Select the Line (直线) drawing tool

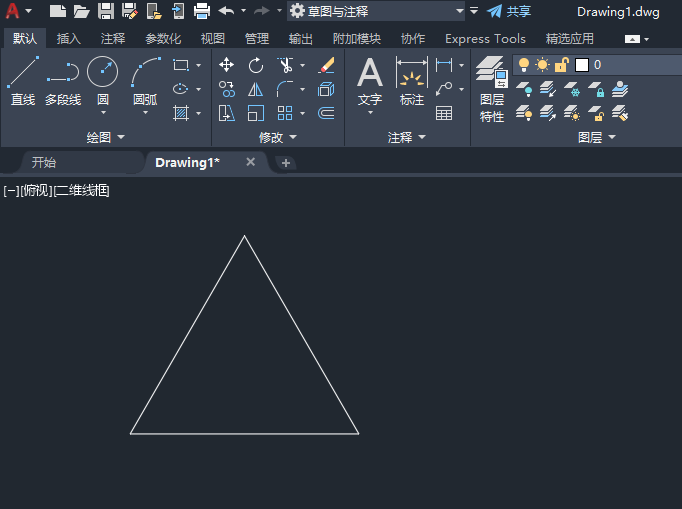22,80
